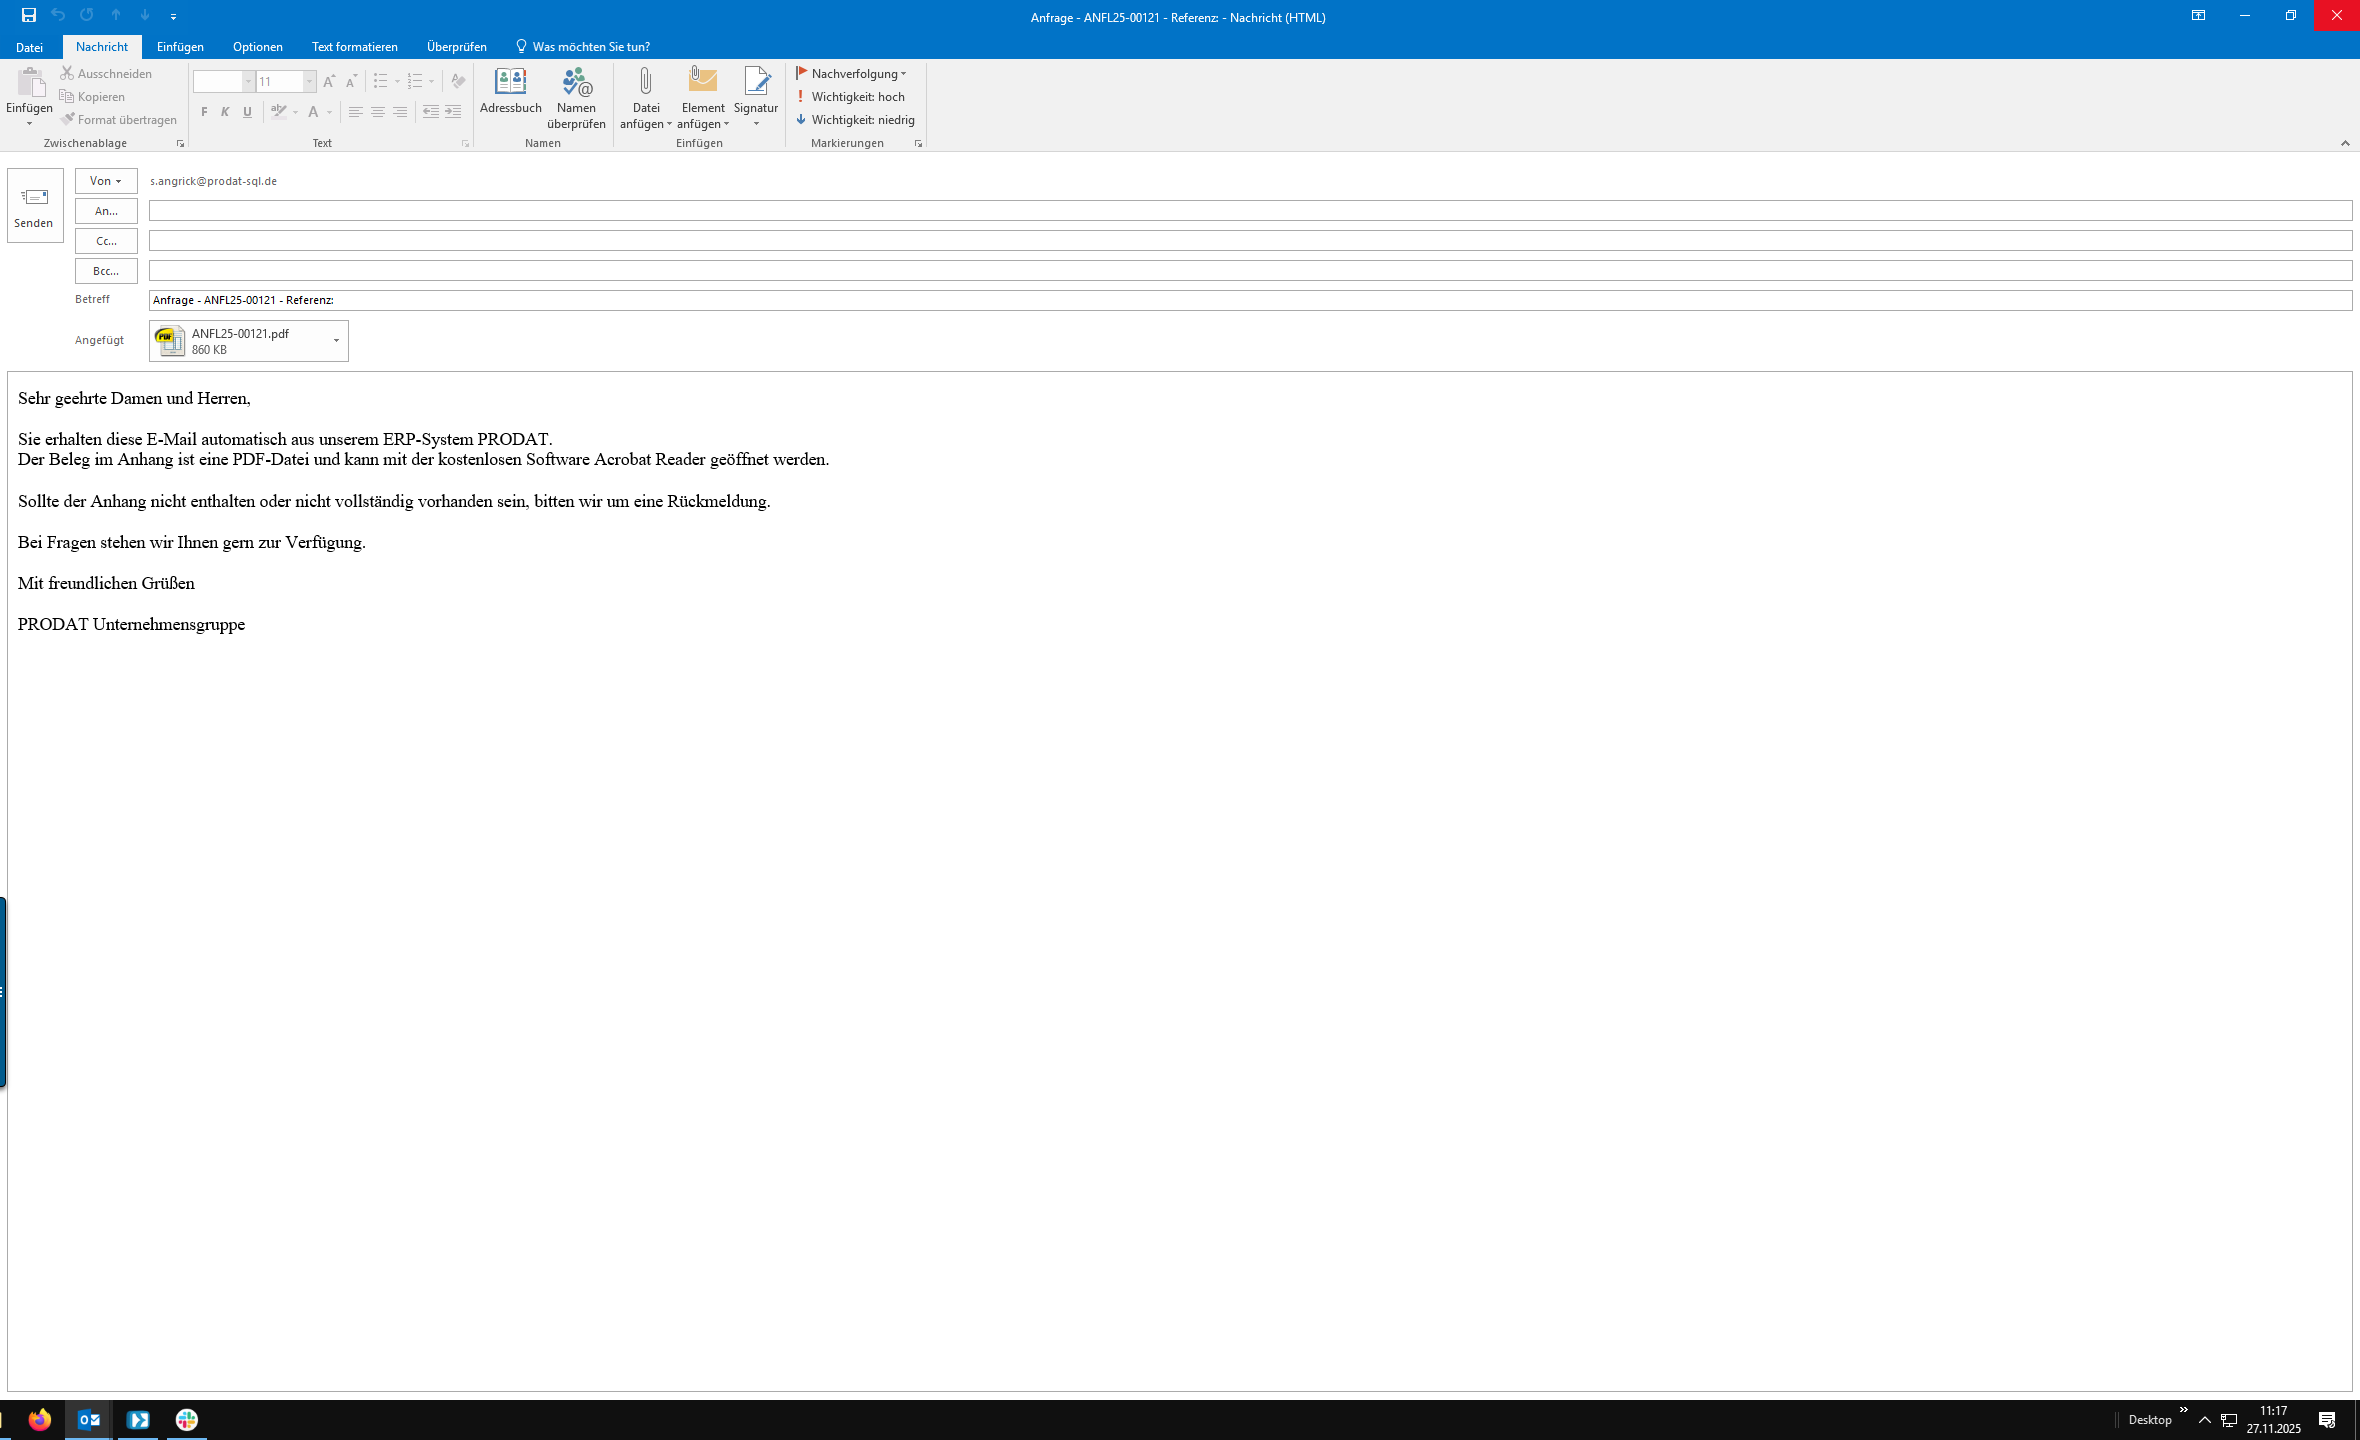Viewport: 2360px width, 1440px height.
Task: Open the font color picker arrow
Action: (329, 113)
